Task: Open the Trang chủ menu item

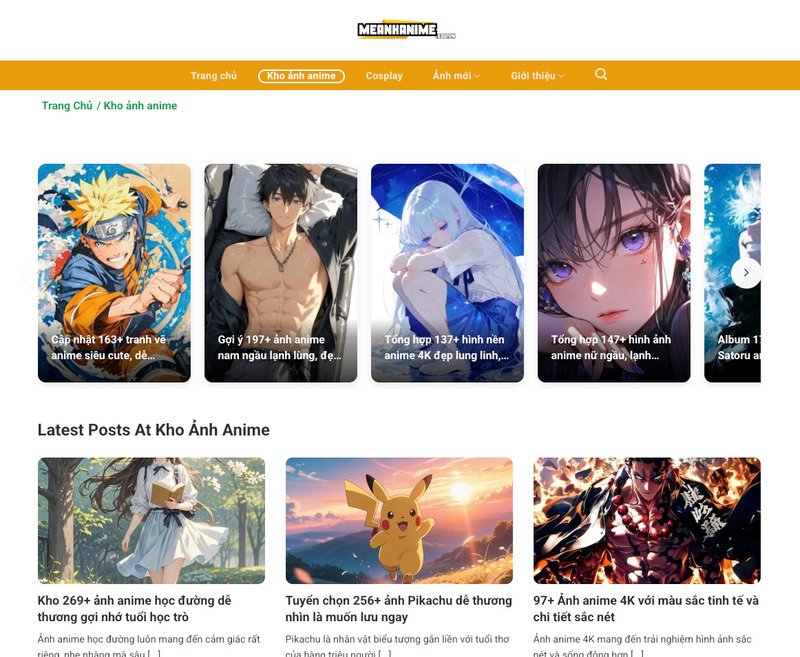Action: tap(214, 74)
